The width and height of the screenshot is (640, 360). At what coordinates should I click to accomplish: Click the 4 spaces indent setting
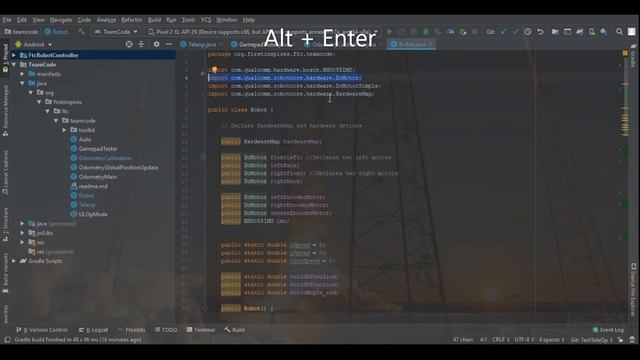pos(552,340)
